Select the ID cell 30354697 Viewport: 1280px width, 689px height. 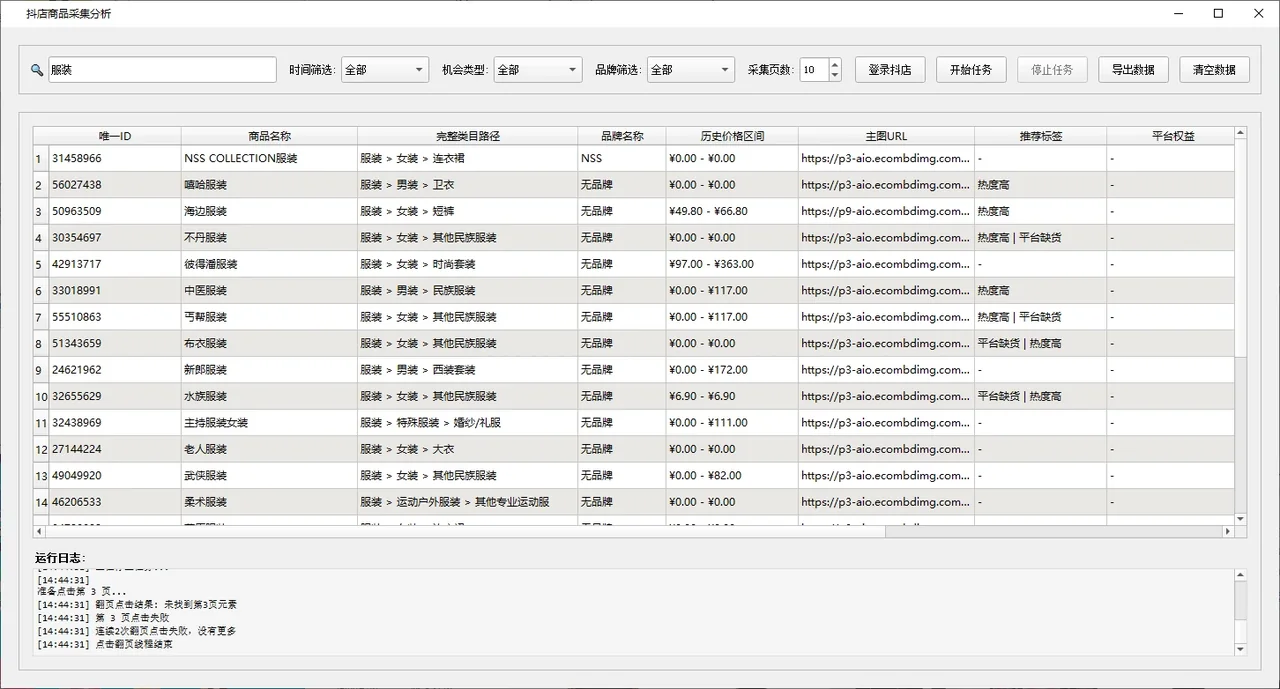click(x=115, y=238)
